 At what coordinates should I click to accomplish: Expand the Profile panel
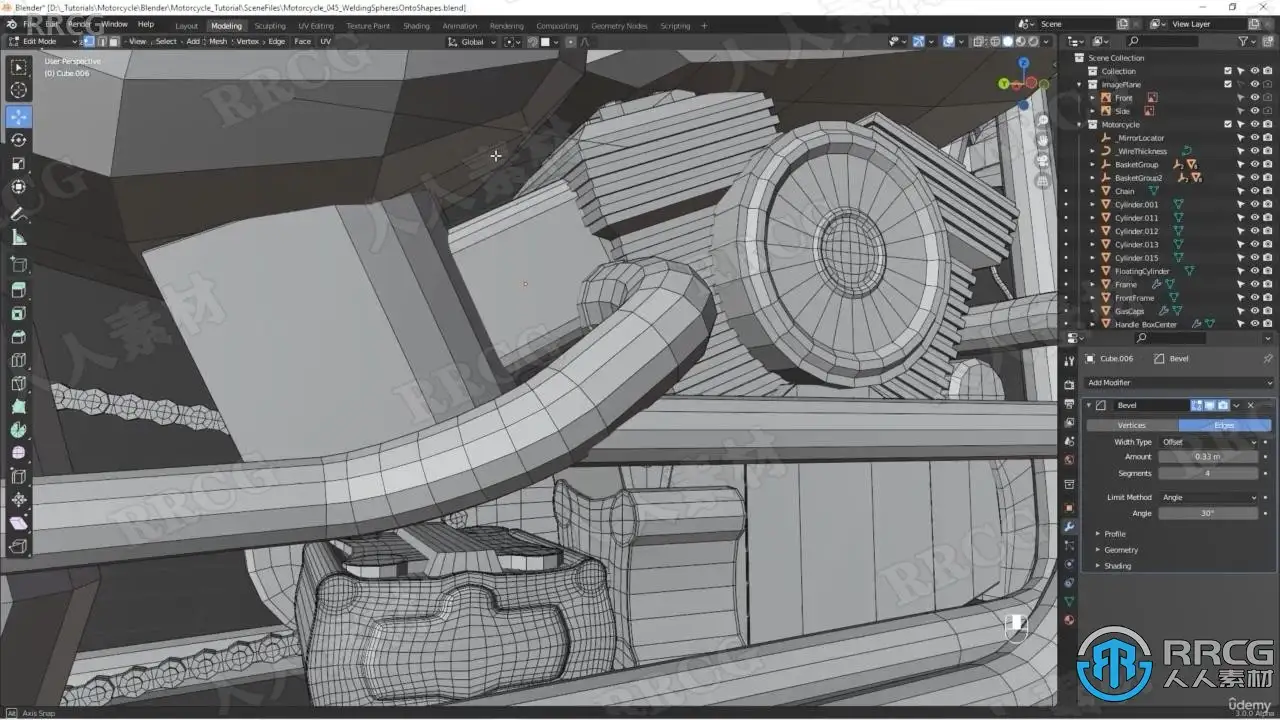click(1114, 534)
